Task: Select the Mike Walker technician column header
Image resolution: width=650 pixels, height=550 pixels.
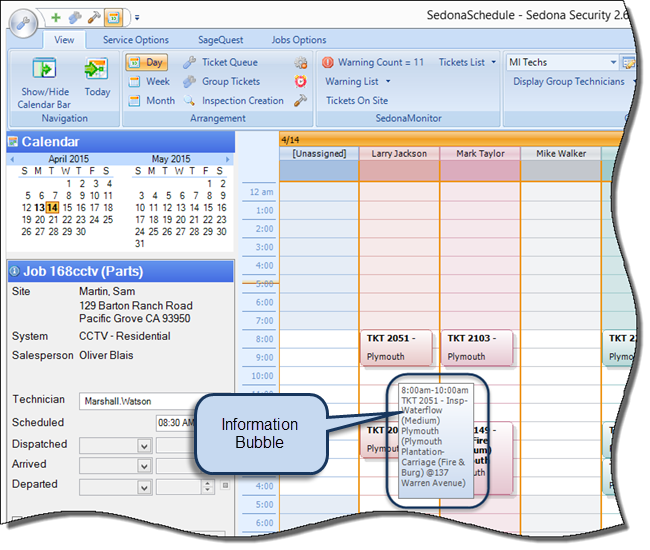Action: pos(561,154)
